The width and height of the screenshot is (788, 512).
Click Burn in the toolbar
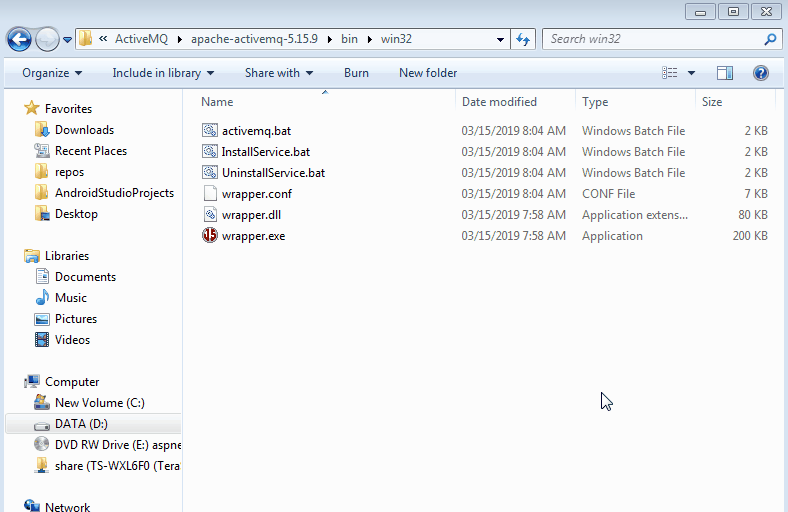tap(356, 73)
